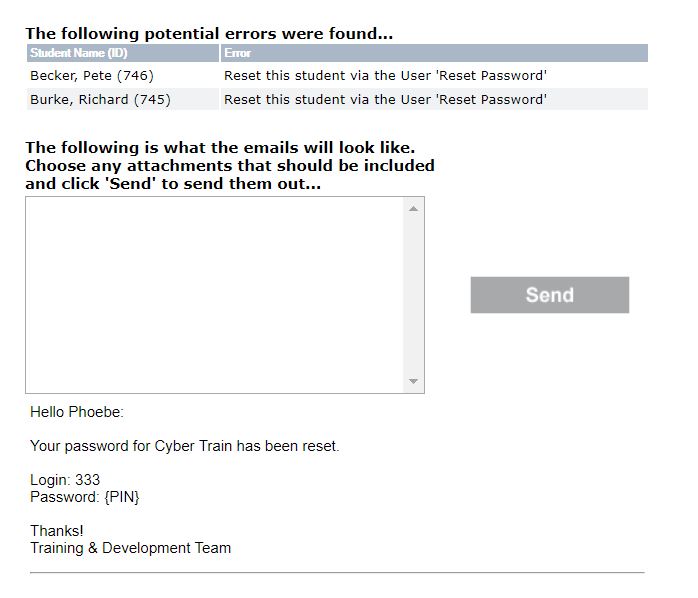Click the attachments list scroll down arrow
Image resolution: width=698 pixels, height=598 pixels.
pos(414,381)
